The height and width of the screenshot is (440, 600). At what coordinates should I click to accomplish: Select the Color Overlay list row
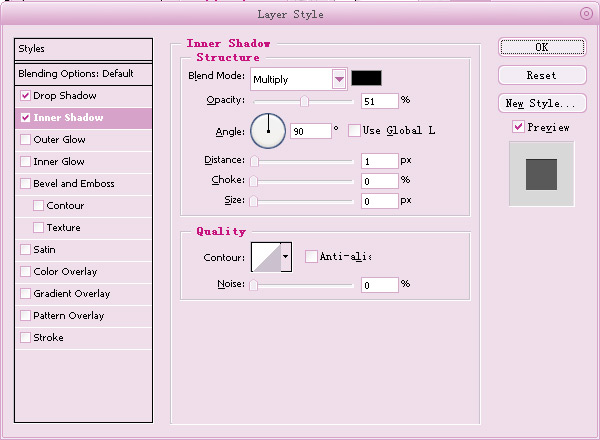[x=83, y=271]
